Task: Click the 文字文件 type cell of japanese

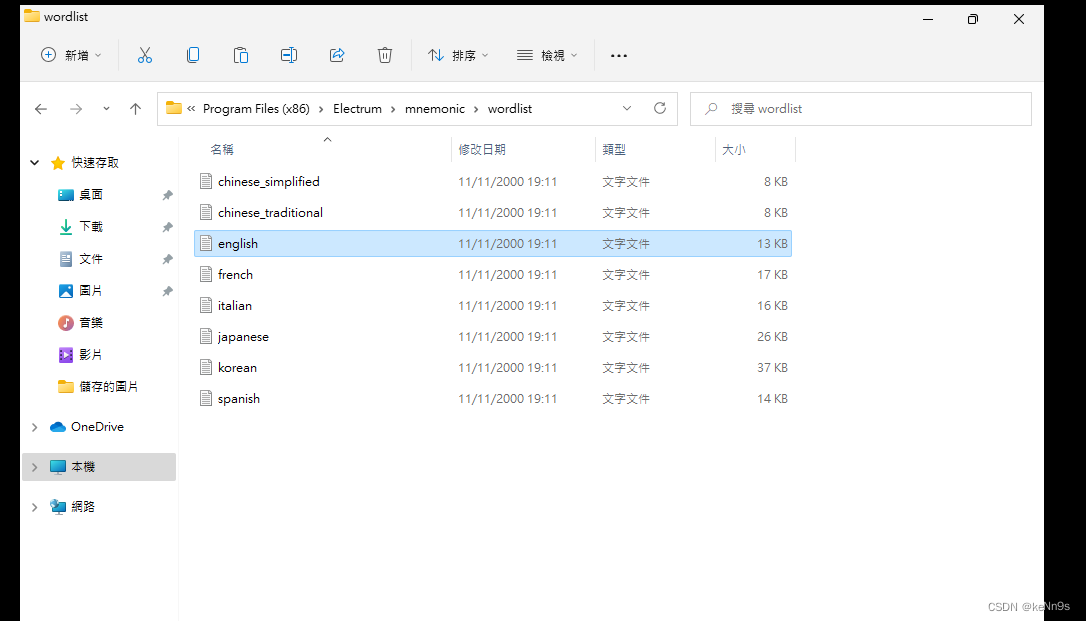Action: tap(626, 337)
